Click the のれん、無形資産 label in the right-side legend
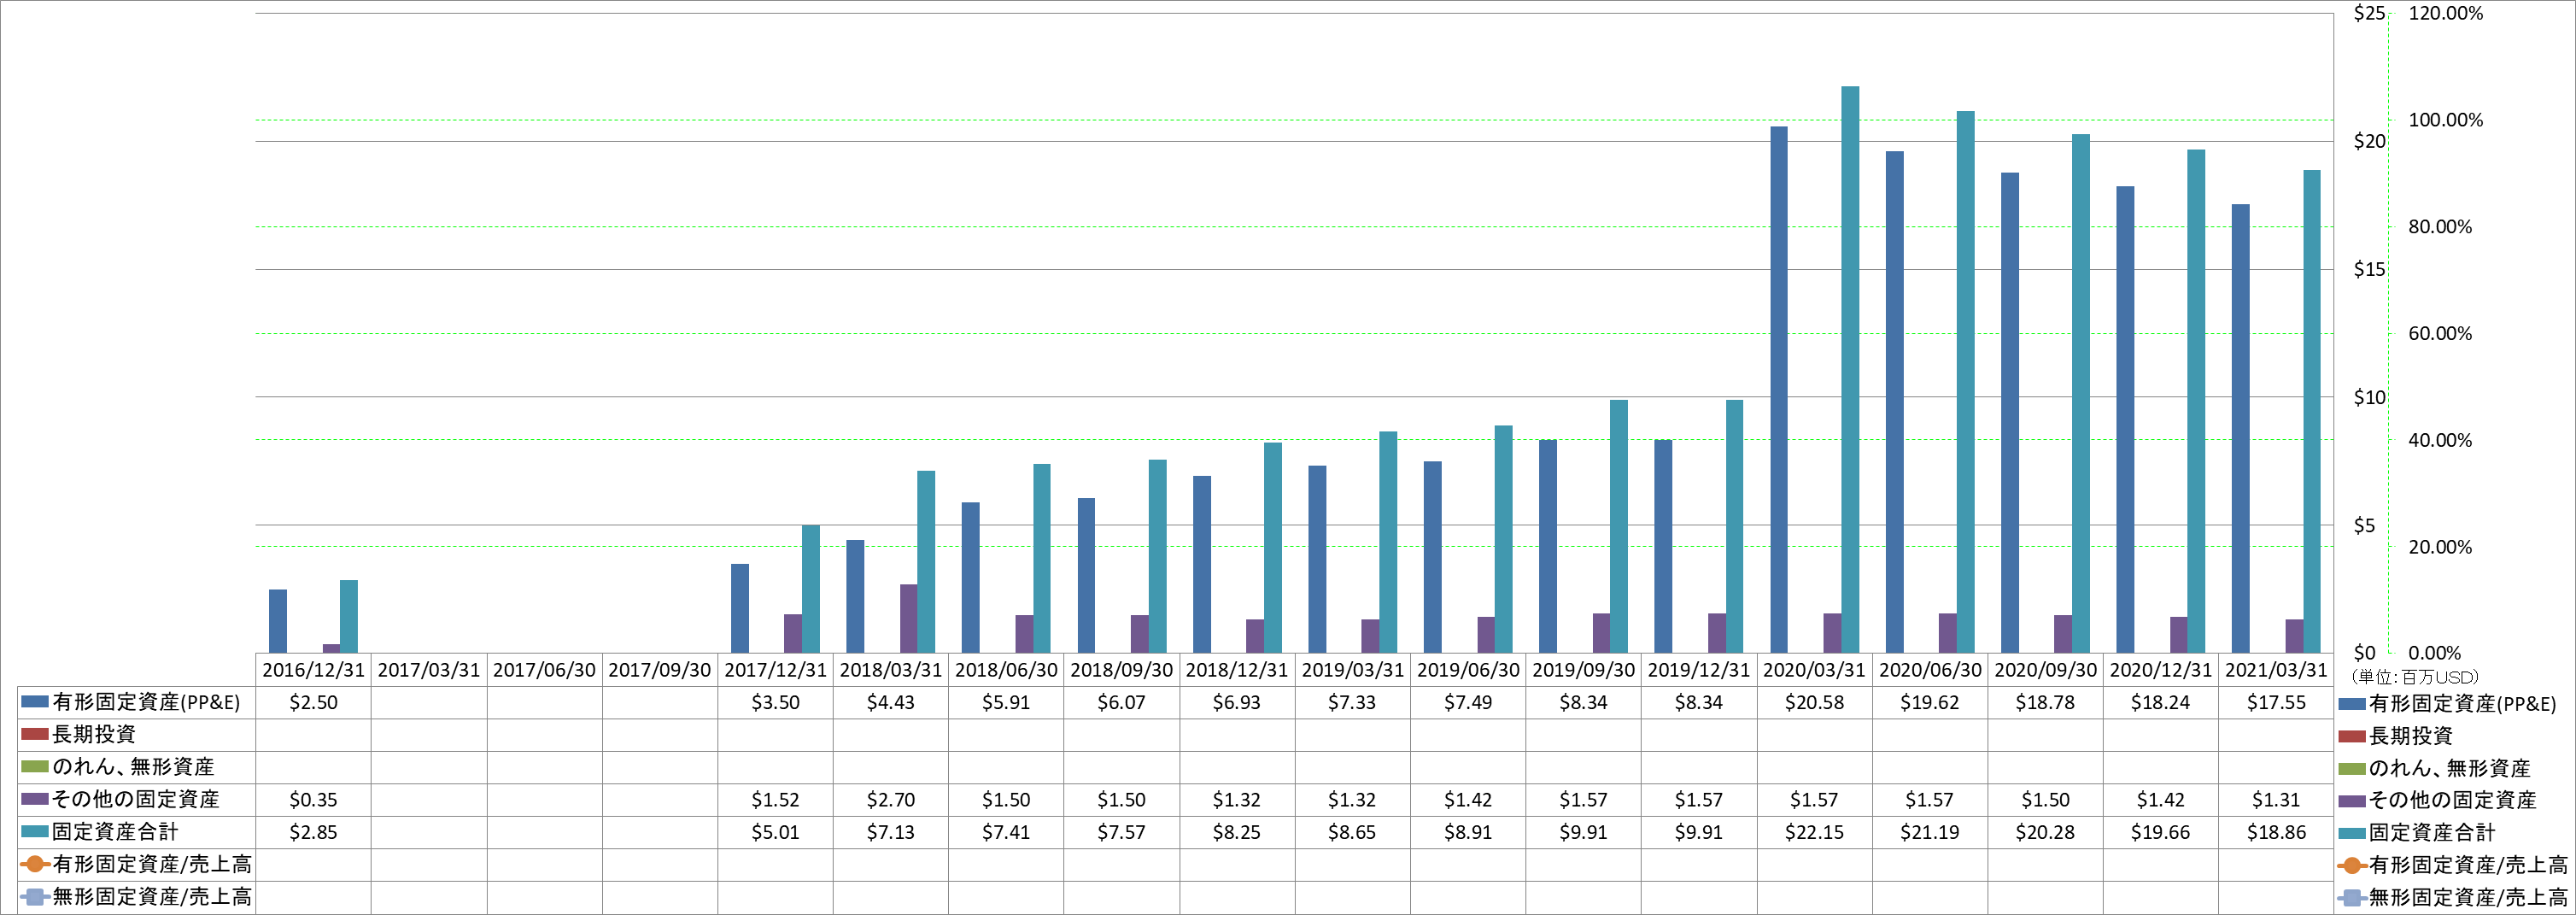Viewport: 2576px width, 915px height. tap(2449, 768)
